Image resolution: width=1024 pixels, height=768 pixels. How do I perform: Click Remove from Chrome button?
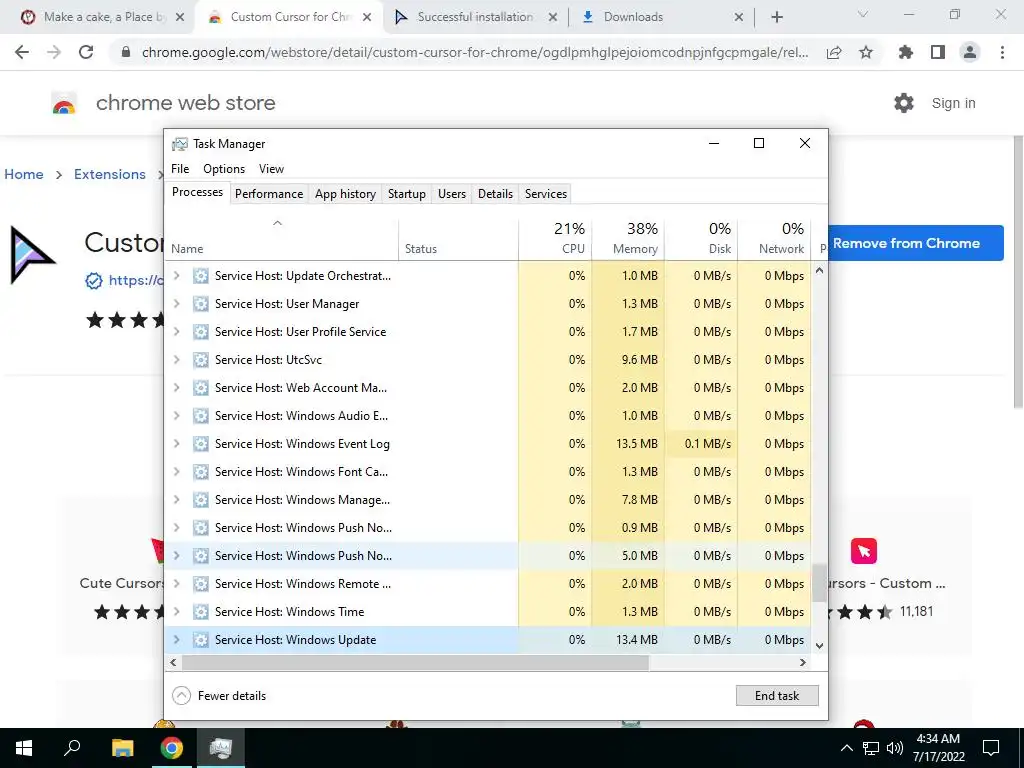point(916,243)
